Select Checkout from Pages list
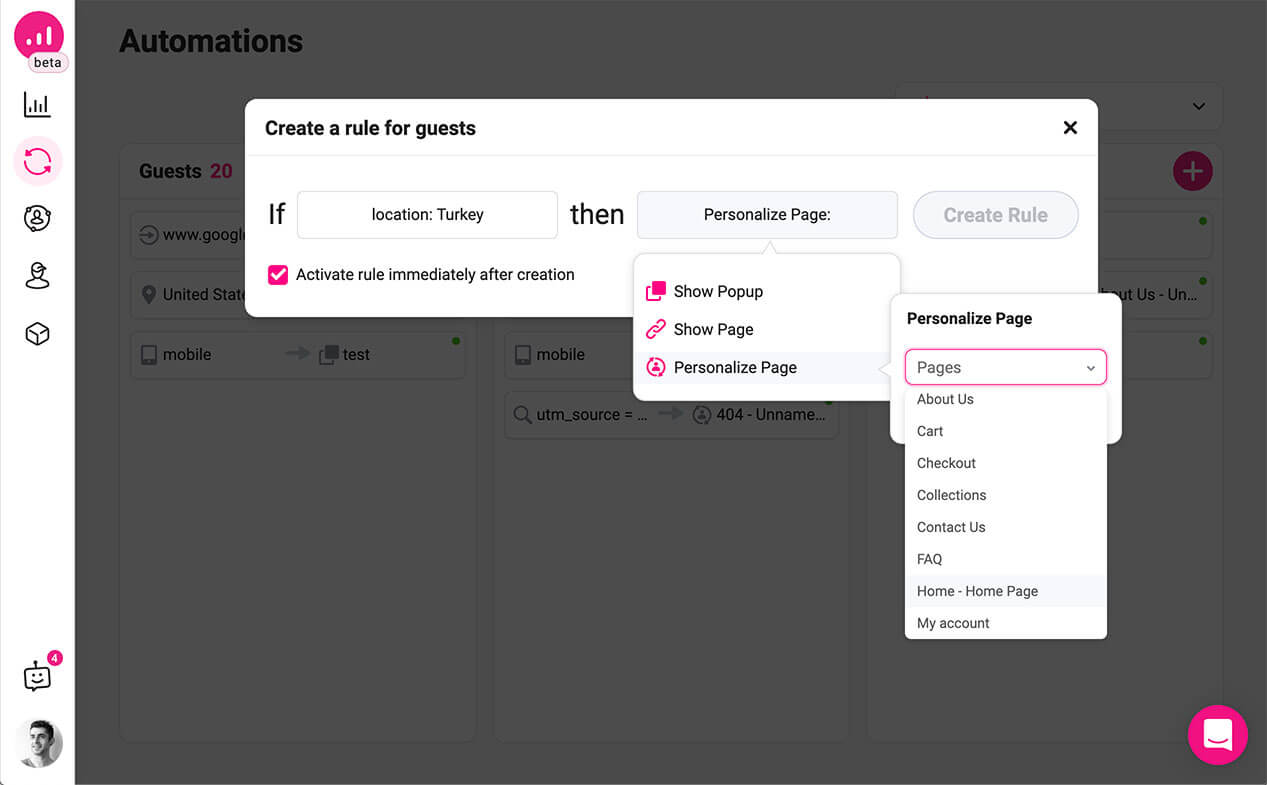The image size is (1267, 785). click(x=1006, y=463)
